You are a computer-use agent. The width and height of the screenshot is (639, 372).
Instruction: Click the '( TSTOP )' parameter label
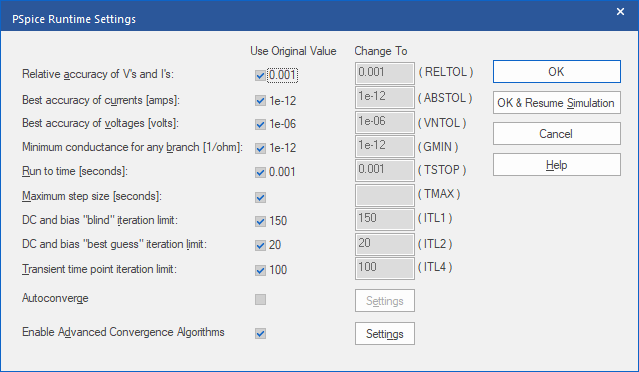click(x=442, y=169)
